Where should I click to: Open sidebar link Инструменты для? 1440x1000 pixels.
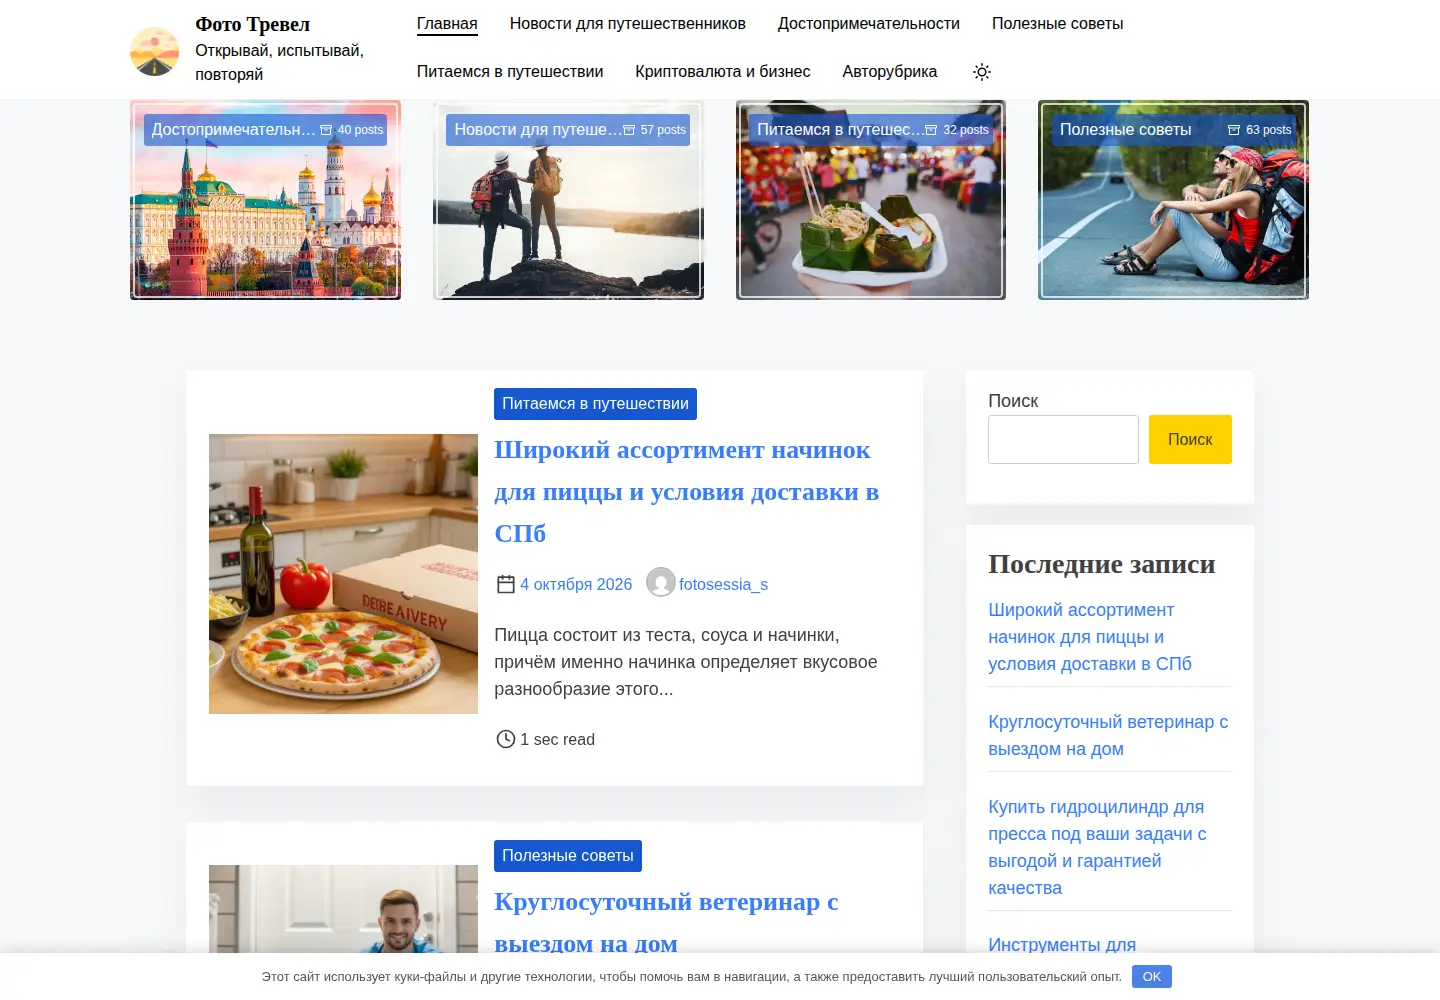click(x=1062, y=944)
